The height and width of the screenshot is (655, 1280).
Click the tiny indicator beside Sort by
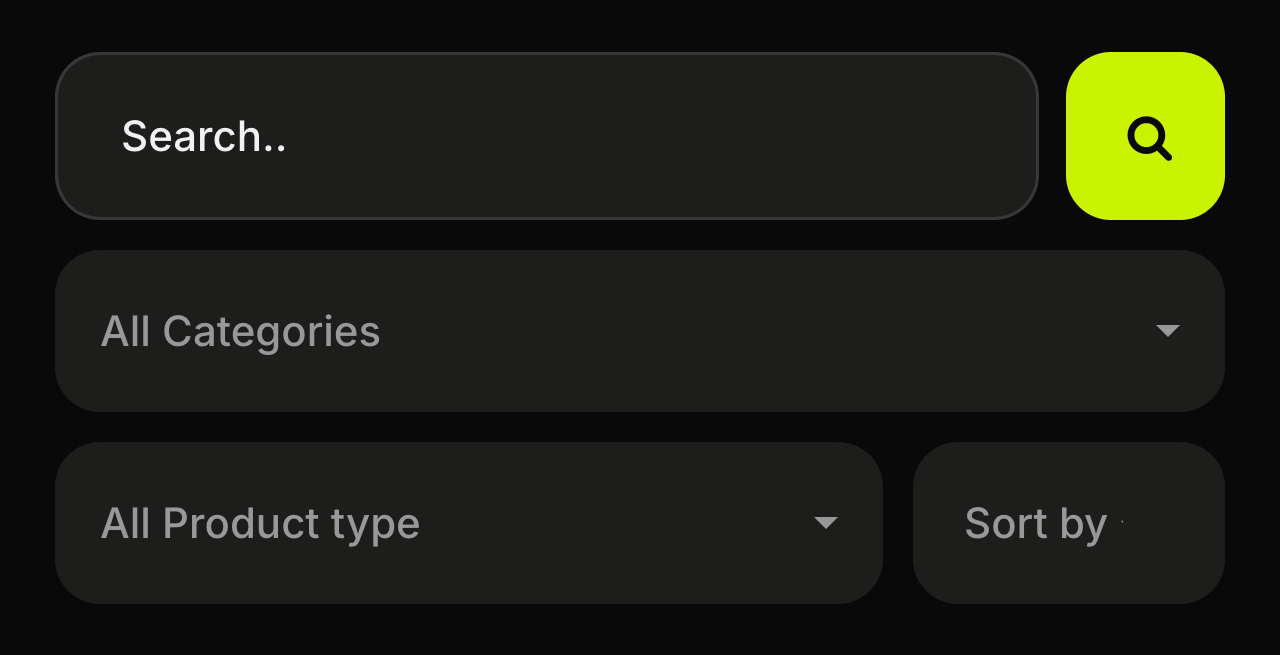point(1122,522)
